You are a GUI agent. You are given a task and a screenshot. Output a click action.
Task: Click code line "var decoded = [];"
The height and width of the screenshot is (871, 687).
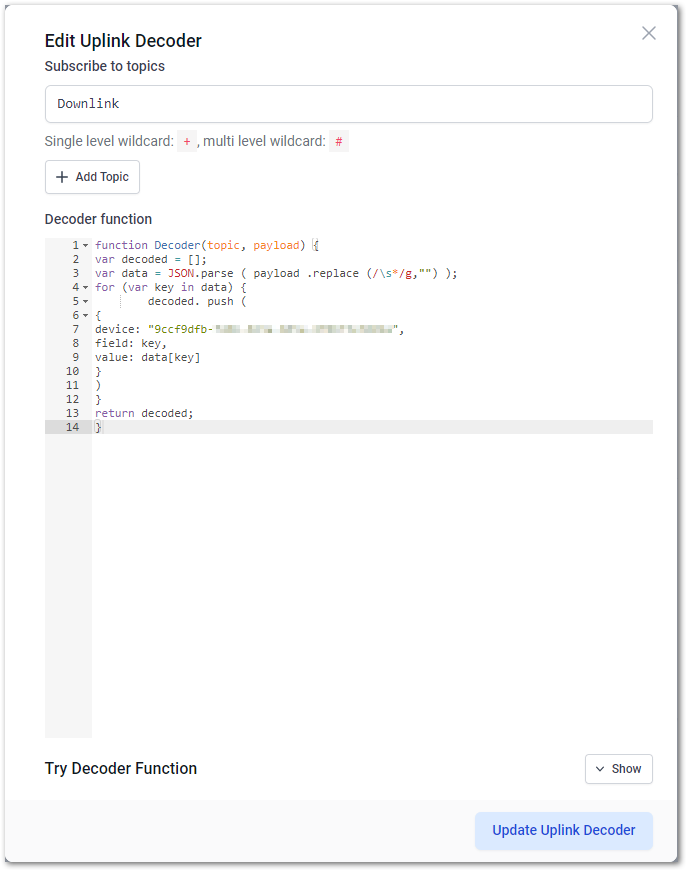pyautogui.click(x=151, y=259)
